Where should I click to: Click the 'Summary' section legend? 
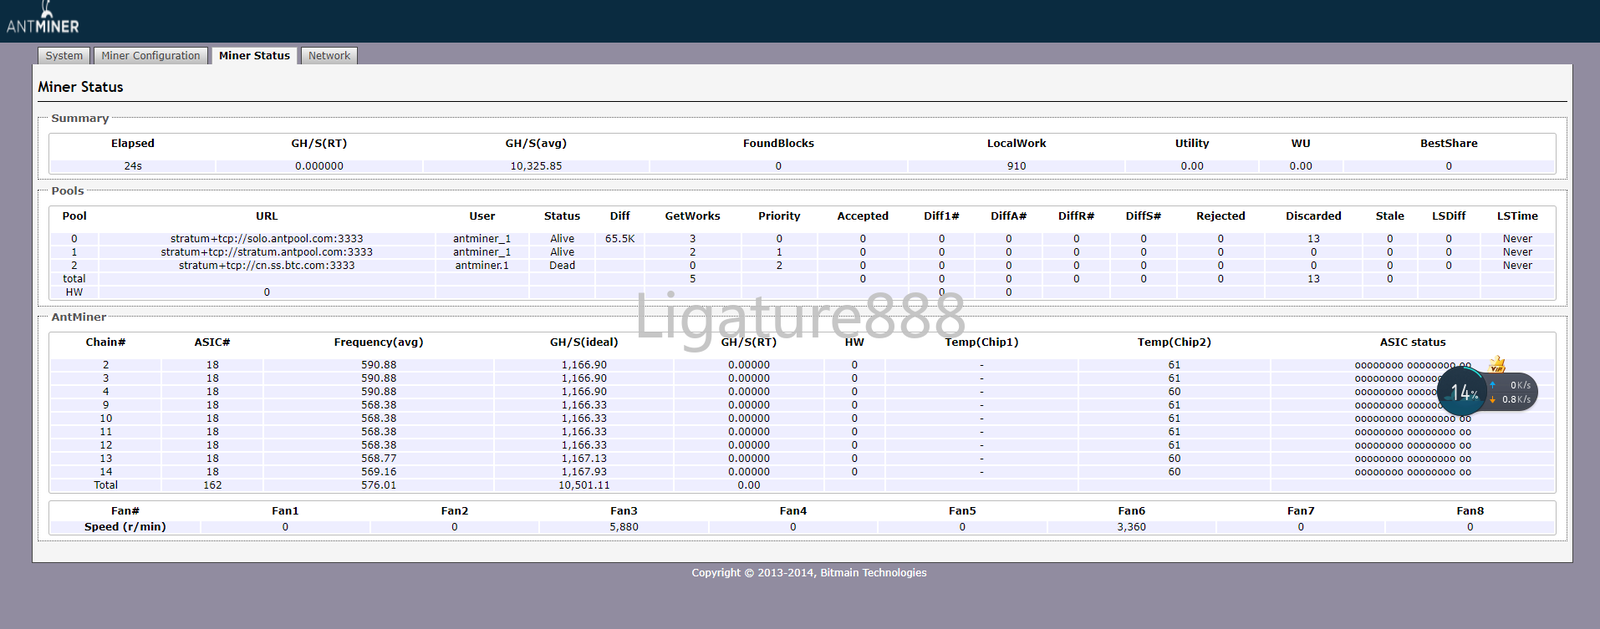tap(80, 118)
